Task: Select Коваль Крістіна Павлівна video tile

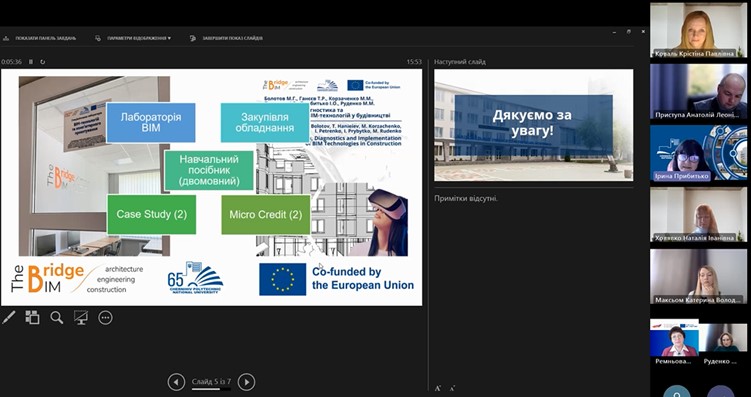Action: pyautogui.click(x=698, y=30)
